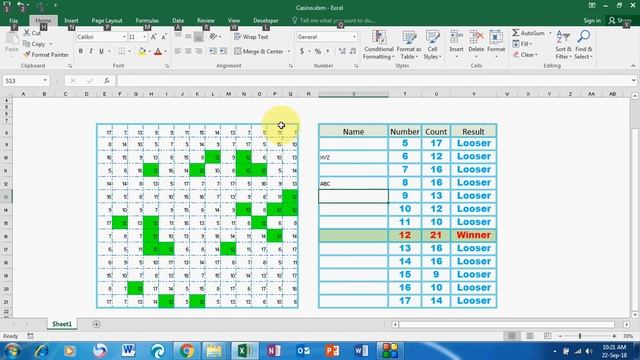Image resolution: width=640 pixels, height=360 pixels.
Task: Apply Accounting dollar number format
Action: pyautogui.click(x=302, y=51)
